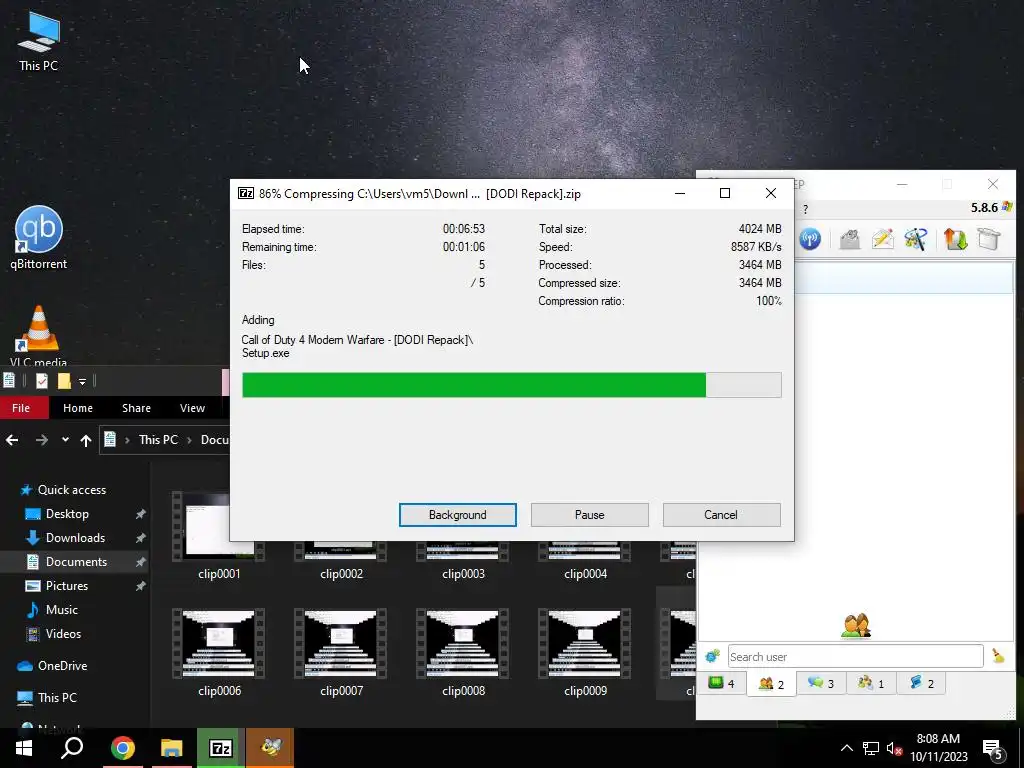Open taskbar Search magnifier
Screen dimensions: 1024x768
72,748
